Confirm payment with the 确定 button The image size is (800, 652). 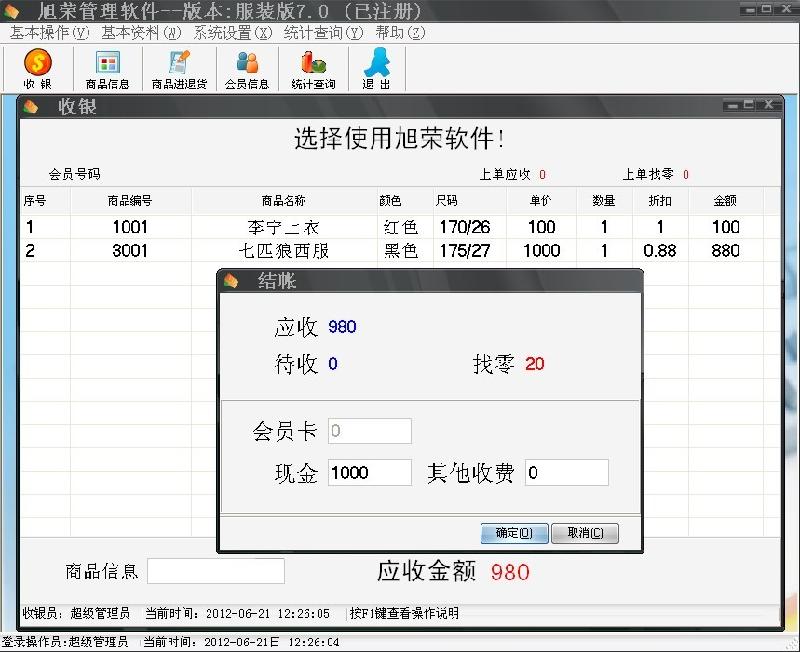(x=513, y=533)
